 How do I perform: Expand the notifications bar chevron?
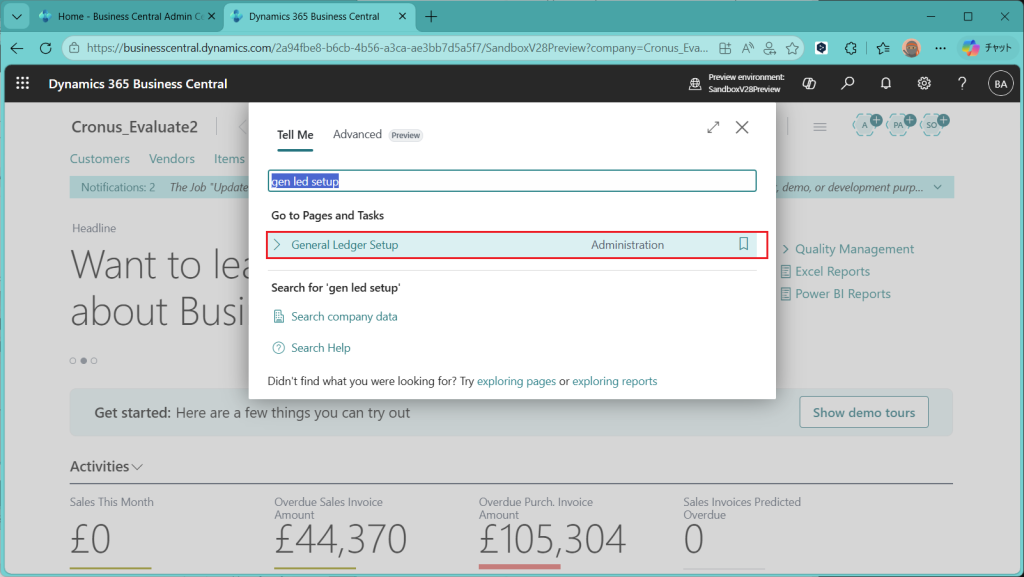(x=937, y=187)
